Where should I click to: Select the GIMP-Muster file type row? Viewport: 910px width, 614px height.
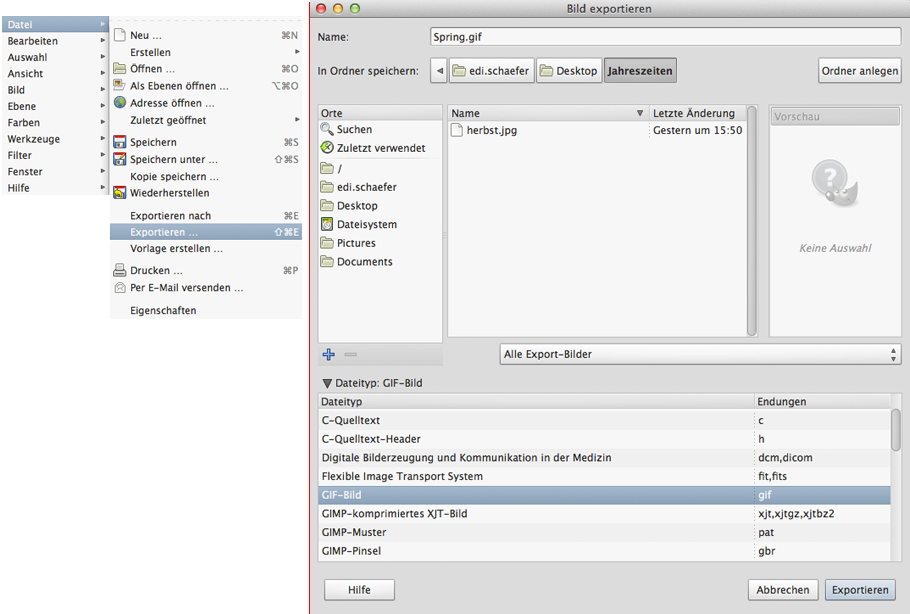[537, 532]
